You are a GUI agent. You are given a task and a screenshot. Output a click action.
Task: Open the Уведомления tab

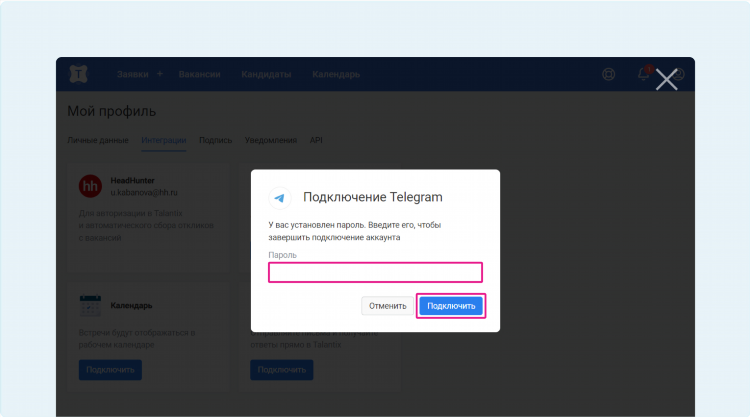point(271,140)
